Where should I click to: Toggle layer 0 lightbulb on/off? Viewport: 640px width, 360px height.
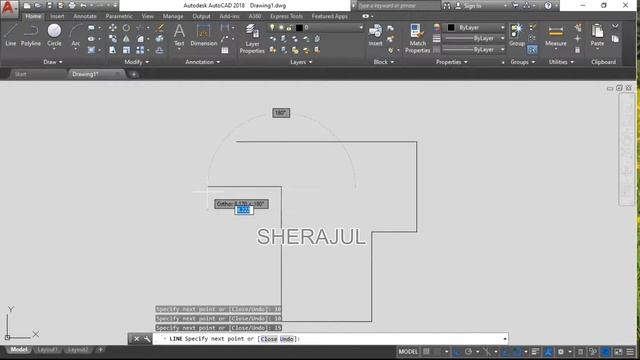pos(272,27)
